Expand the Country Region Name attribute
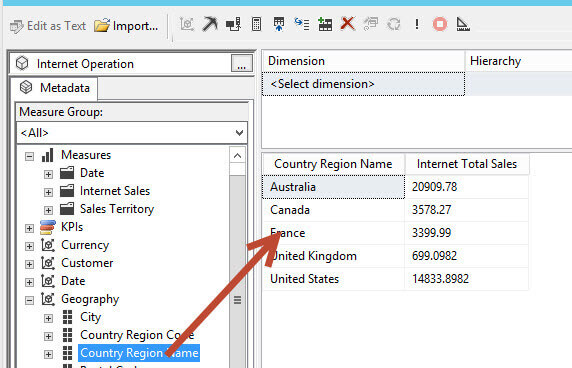Viewport: 572px width, 368px height. pos(48,354)
